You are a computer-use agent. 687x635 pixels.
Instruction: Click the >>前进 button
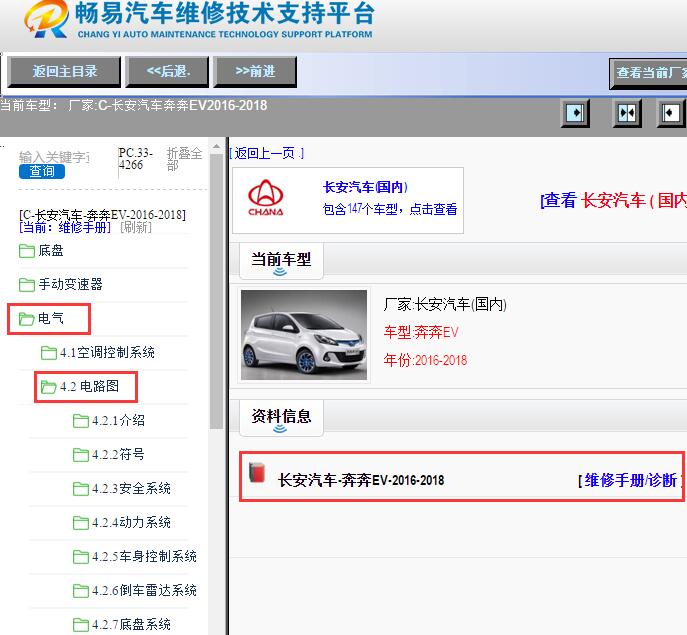[x=255, y=71]
